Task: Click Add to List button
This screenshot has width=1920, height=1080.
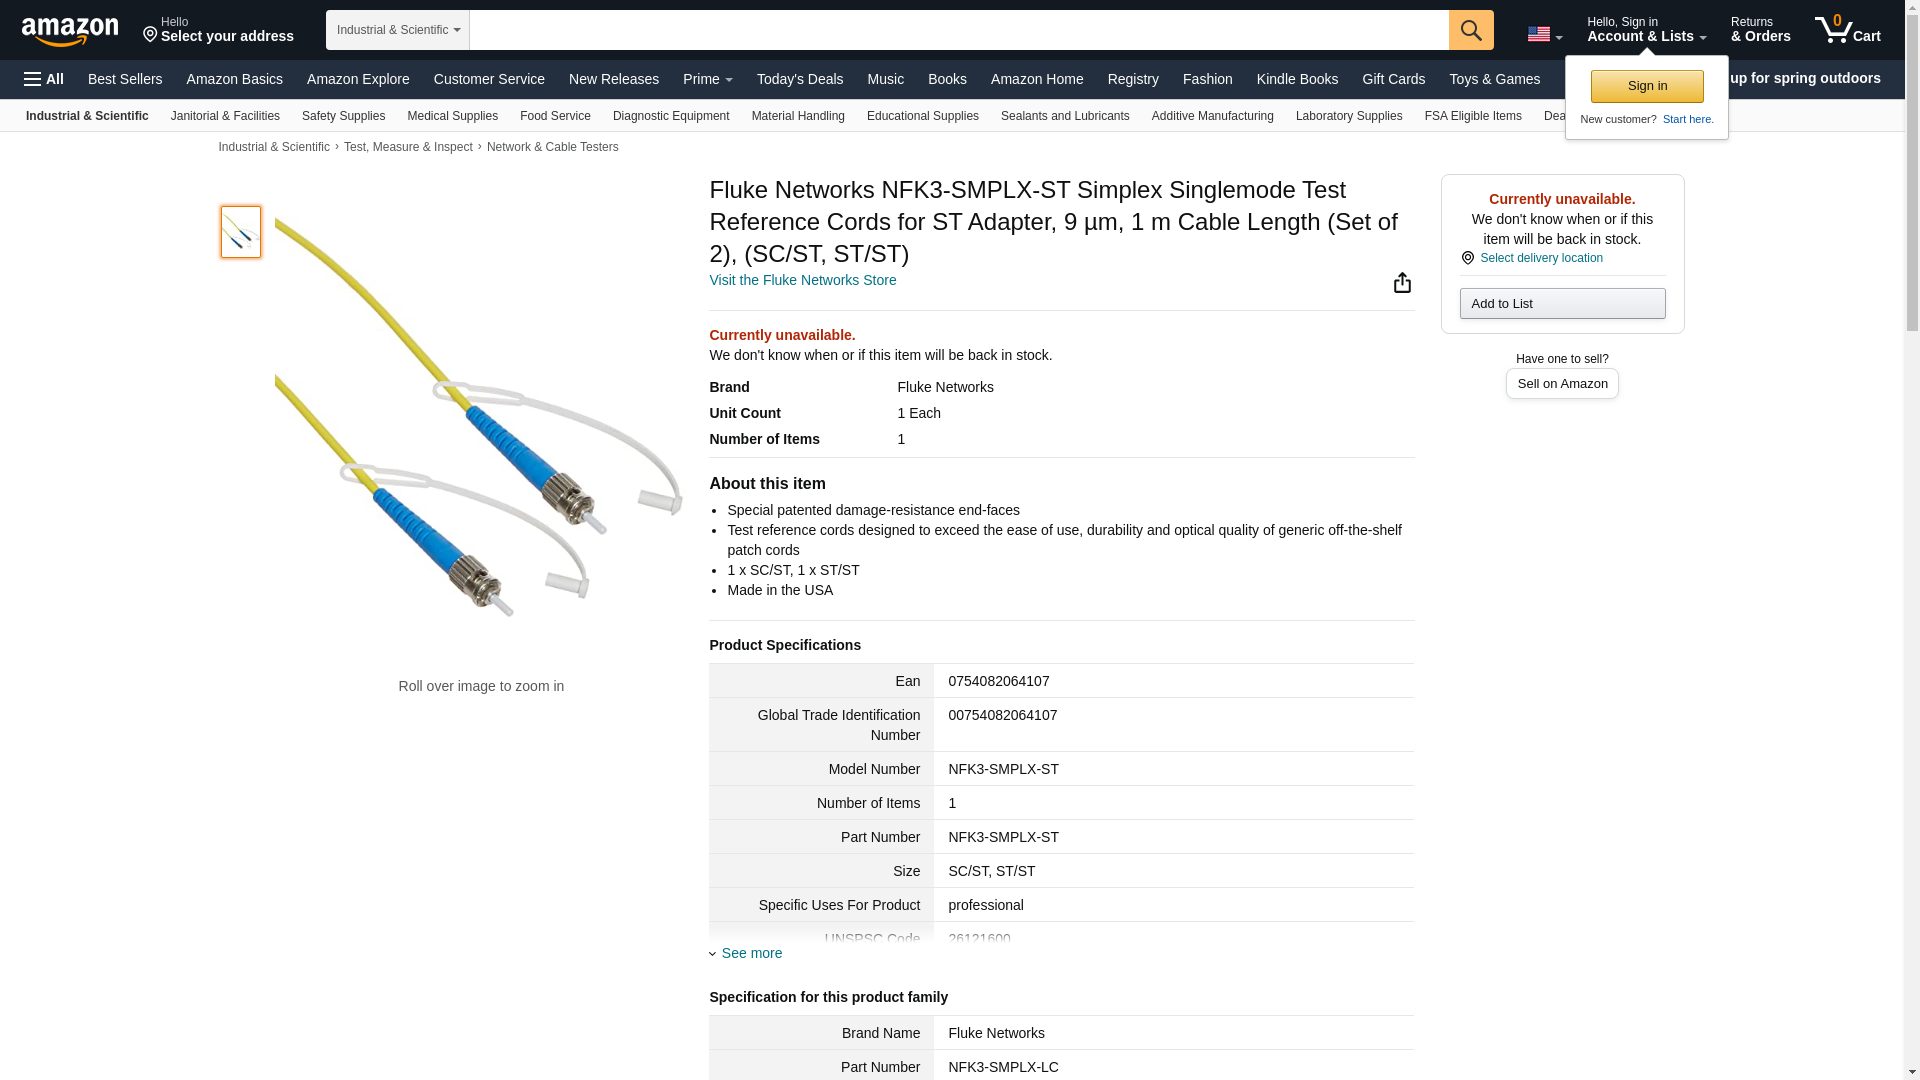Action: (1561, 303)
